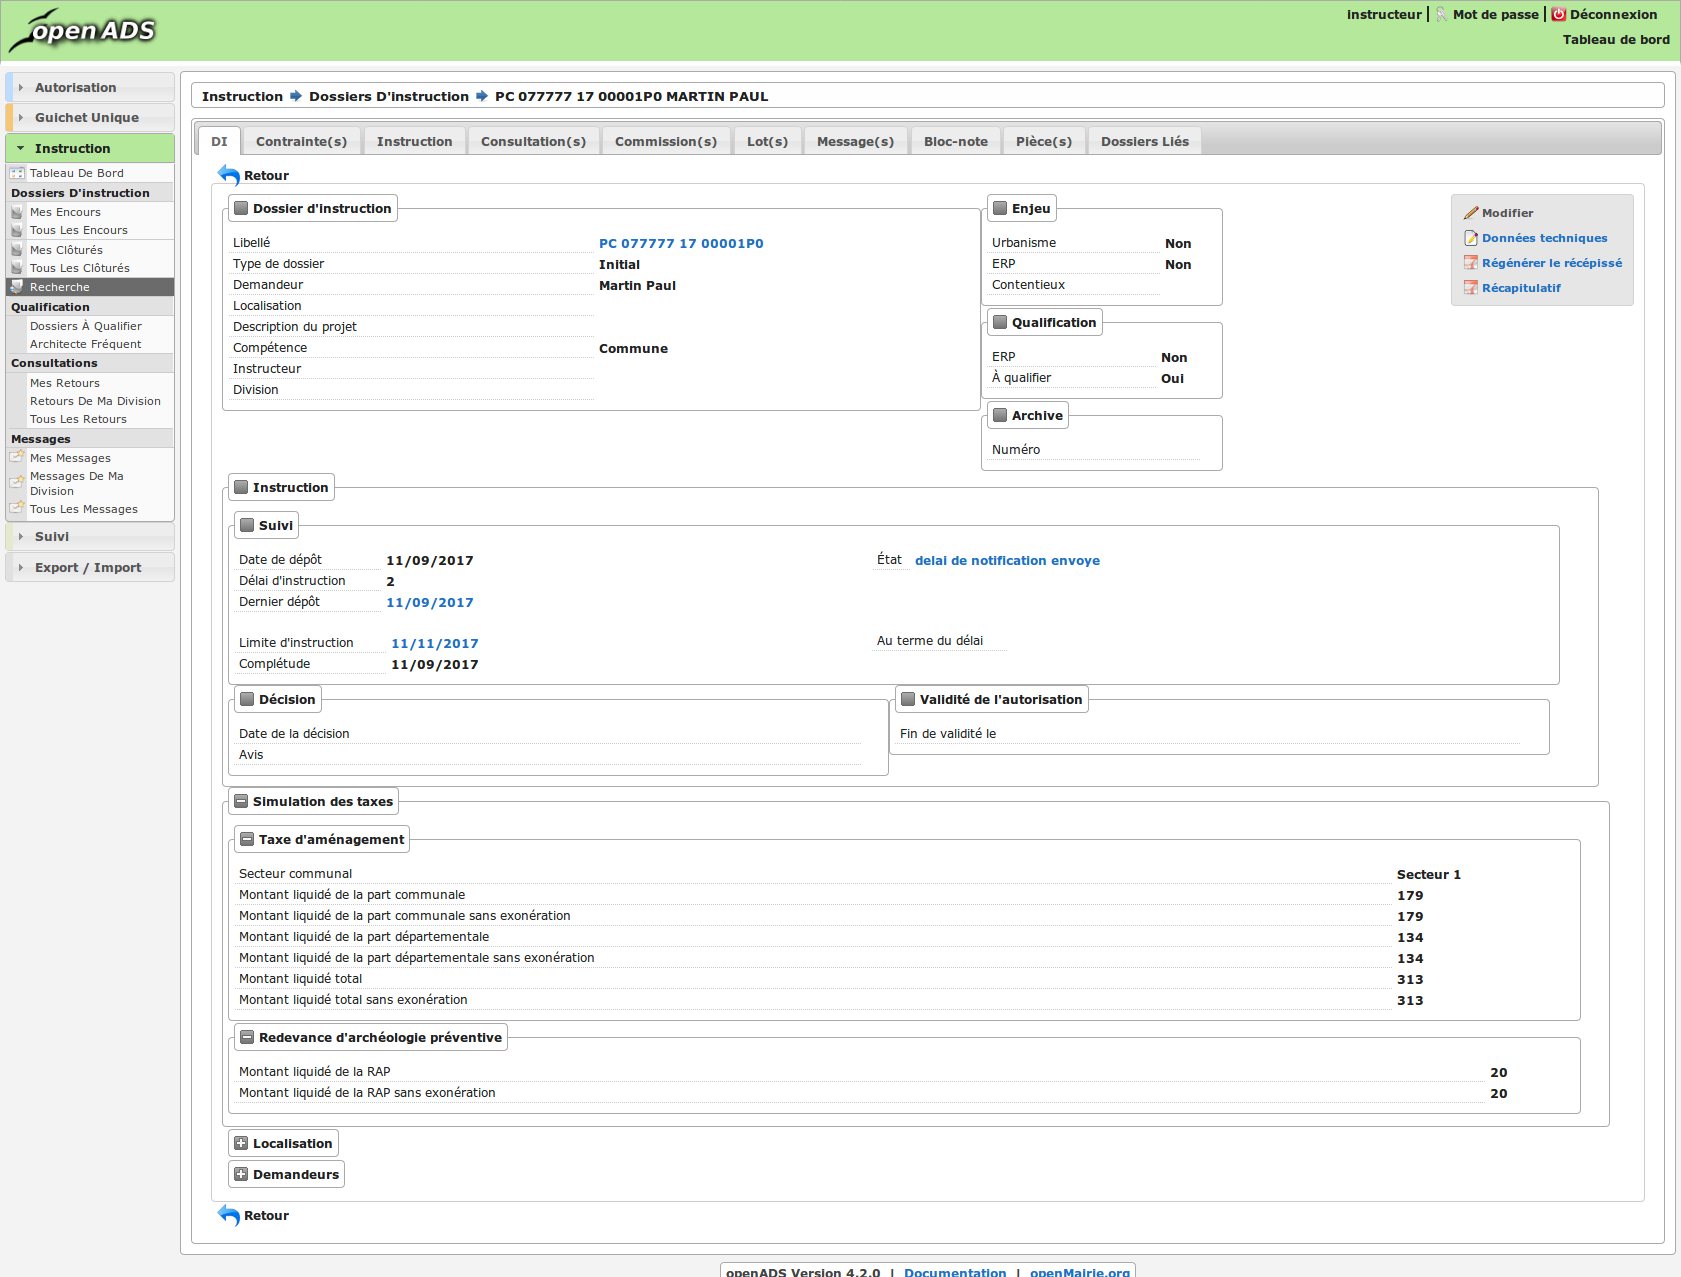Collapse the Taxe d'aménagement fieldset
The height and width of the screenshot is (1277, 1681).
click(247, 840)
